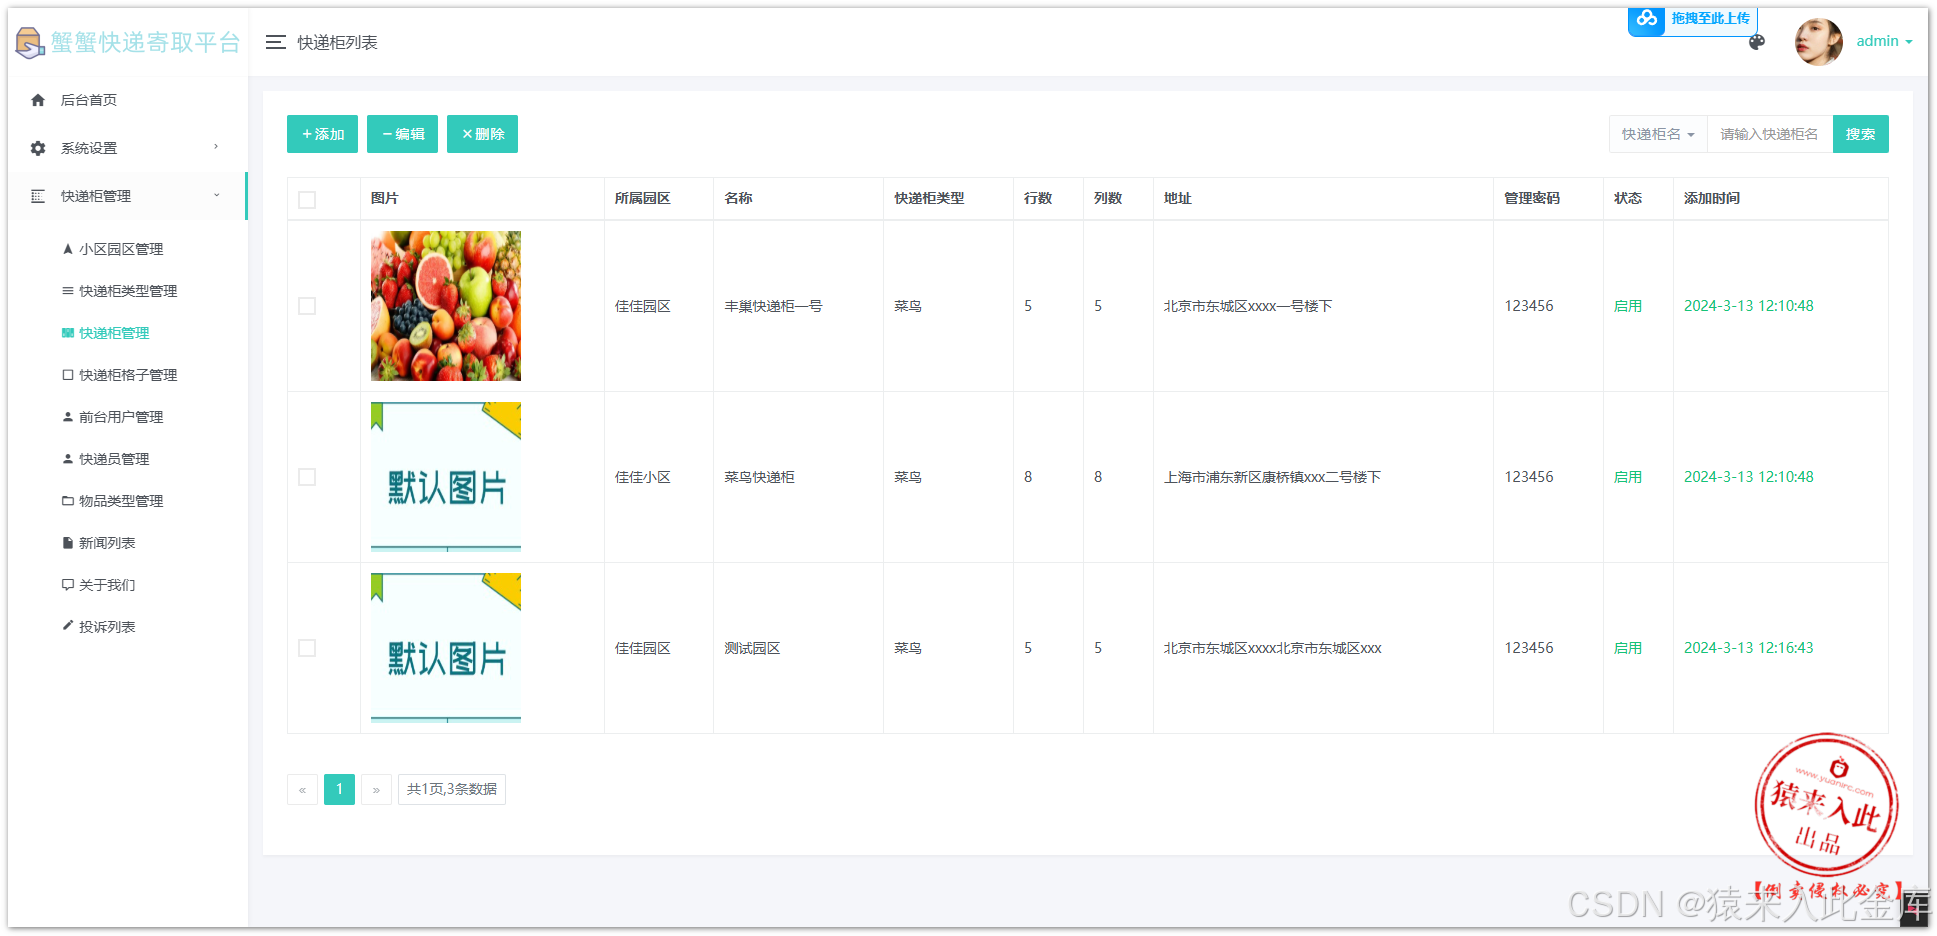Click the ×删除 button
1937x936 pixels.
482,134
